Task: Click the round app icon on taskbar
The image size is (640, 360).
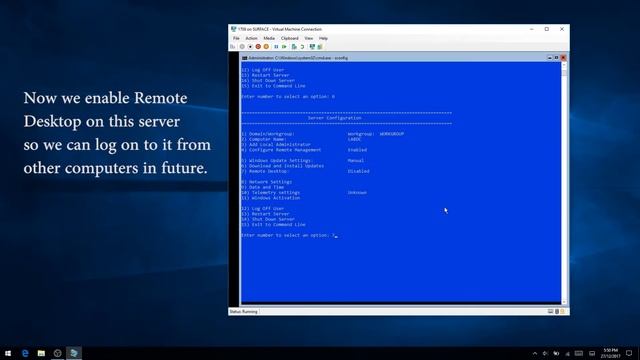Action: 58,353
